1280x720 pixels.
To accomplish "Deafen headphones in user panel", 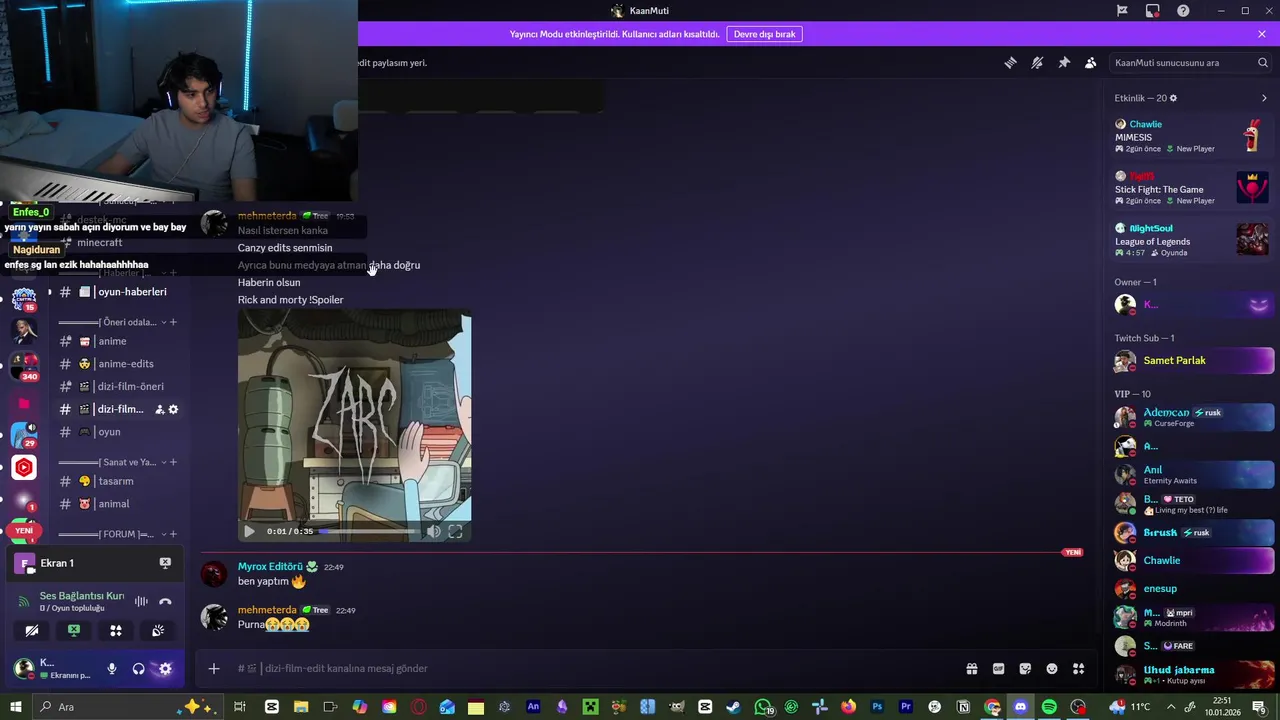I will click(139, 669).
